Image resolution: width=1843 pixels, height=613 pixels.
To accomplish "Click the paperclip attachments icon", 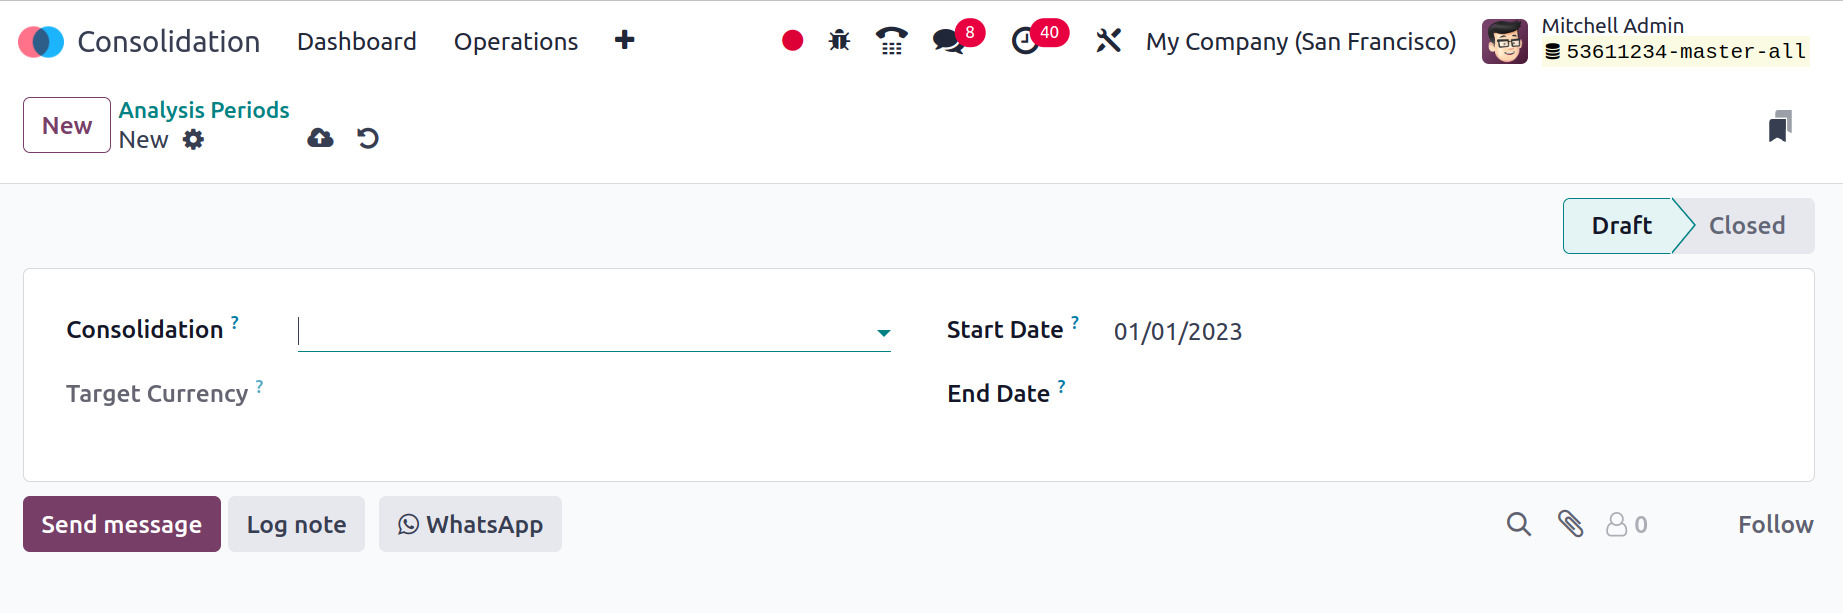I will [1570, 524].
